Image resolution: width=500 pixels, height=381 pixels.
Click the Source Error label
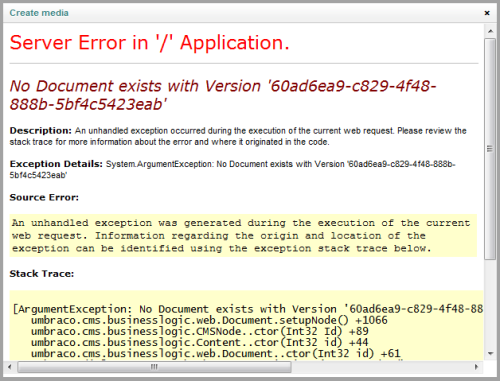[44, 197]
